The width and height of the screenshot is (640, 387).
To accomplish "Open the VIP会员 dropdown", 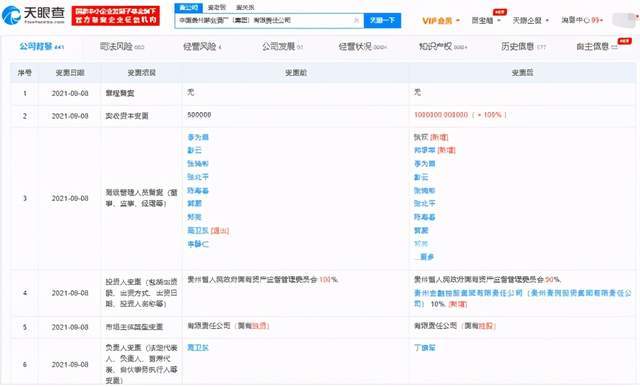I will (x=441, y=20).
